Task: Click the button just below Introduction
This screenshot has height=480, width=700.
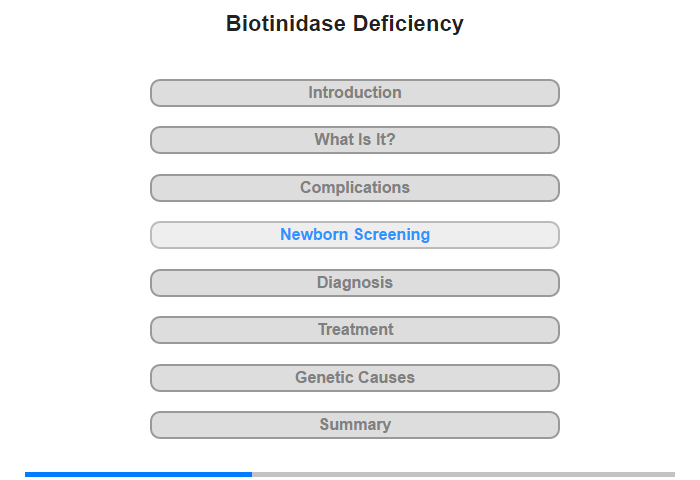Action: (355, 140)
